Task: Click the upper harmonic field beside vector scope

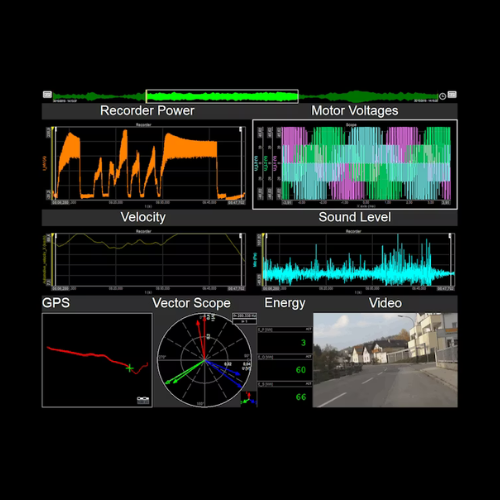Action: pyautogui.click(x=244, y=315)
